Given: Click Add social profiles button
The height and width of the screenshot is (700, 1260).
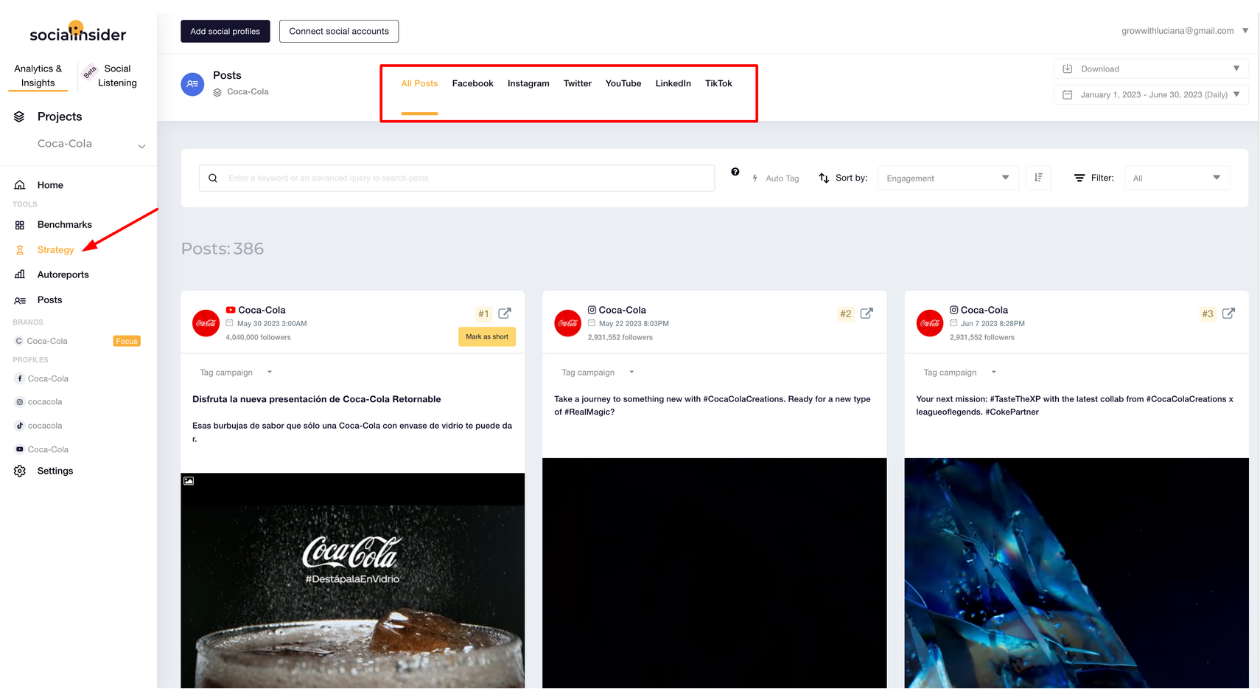Looking at the screenshot, I should pyautogui.click(x=225, y=31).
